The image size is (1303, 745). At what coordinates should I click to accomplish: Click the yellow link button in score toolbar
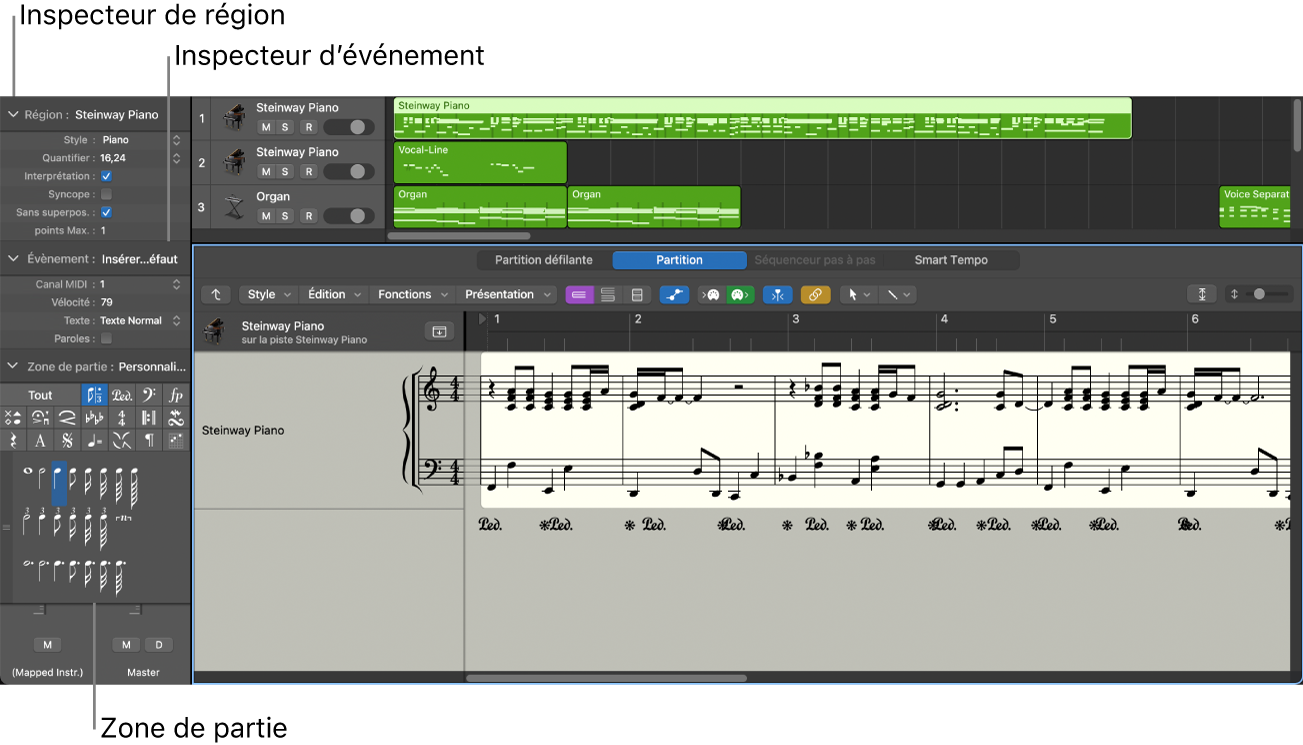[x=815, y=295]
